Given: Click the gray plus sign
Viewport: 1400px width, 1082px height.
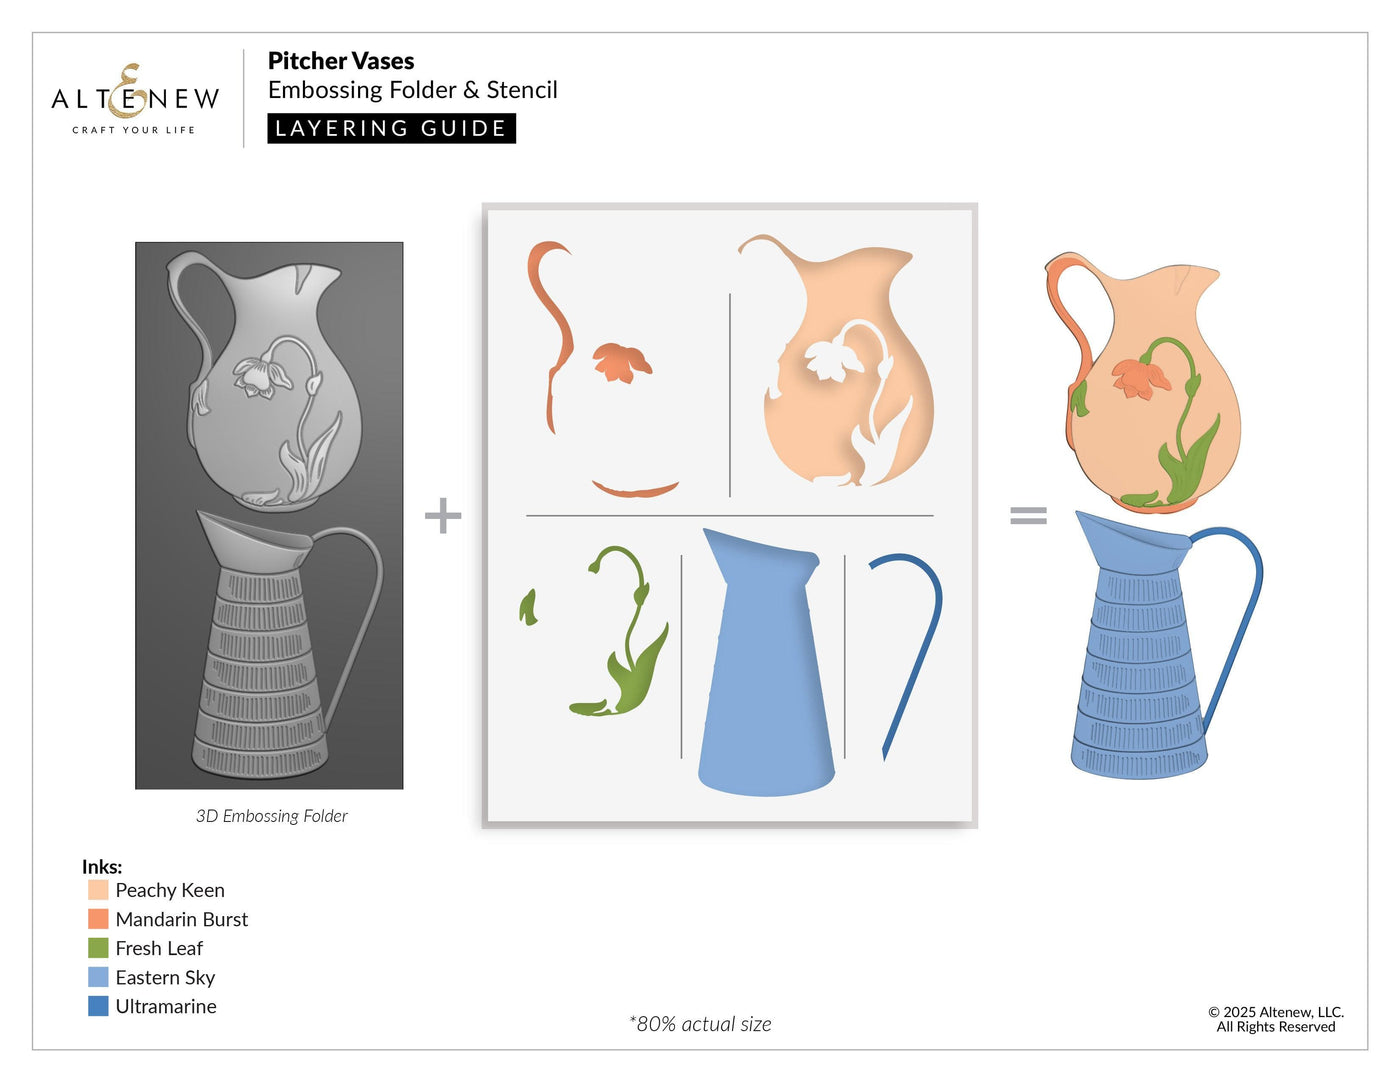Looking at the screenshot, I should (443, 516).
